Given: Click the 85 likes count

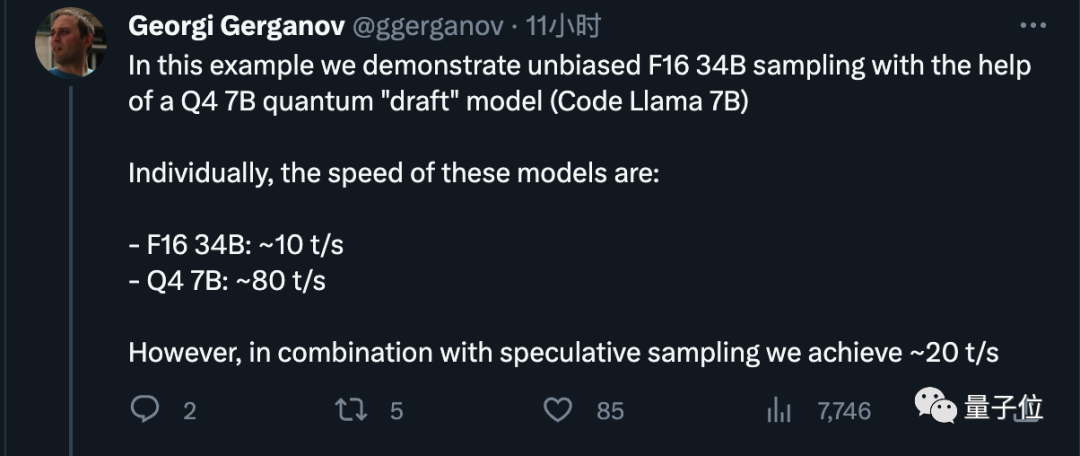Looking at the screenshot, I should [x=609, y=410].
